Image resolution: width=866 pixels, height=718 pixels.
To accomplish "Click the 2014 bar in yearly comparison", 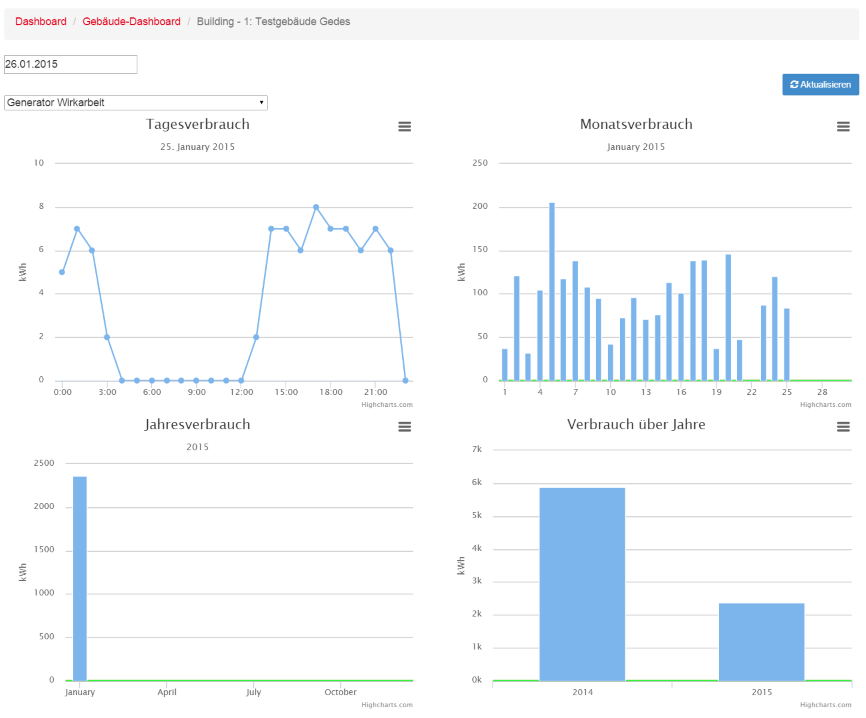I will (x=582, y=585).
